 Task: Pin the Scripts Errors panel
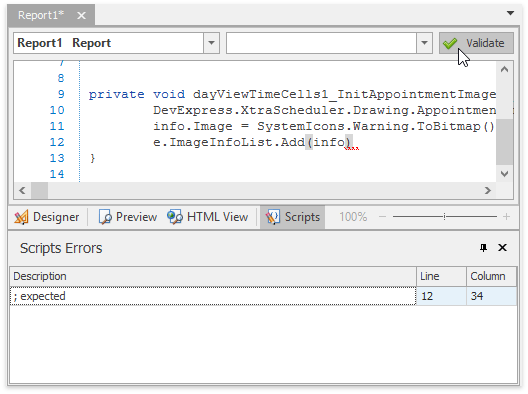pyautogui.click(x=483, y=248)
